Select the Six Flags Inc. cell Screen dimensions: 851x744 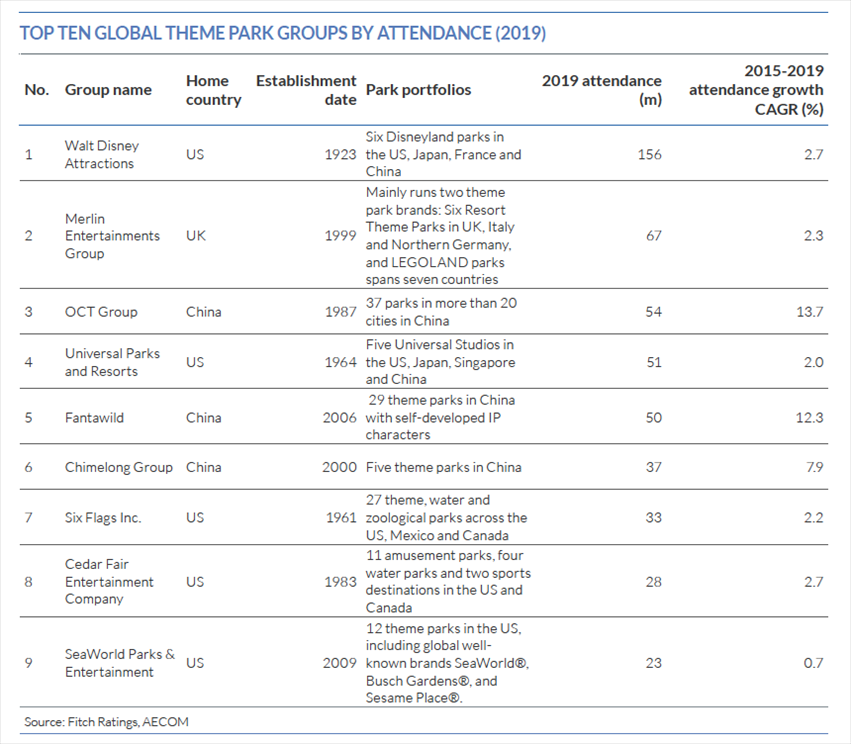coord(103,518)
